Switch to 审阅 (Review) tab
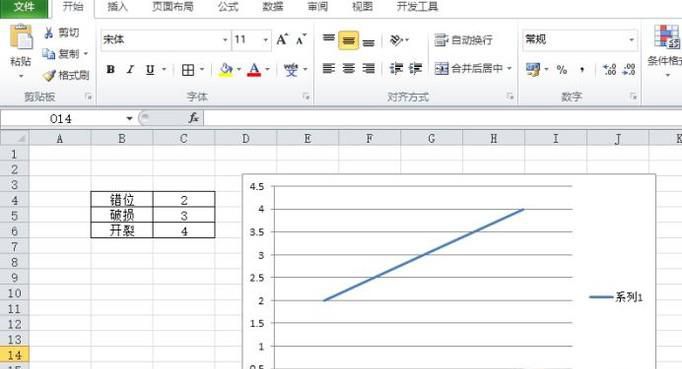The height and width of the screenshot is (369, 682). 318,7
